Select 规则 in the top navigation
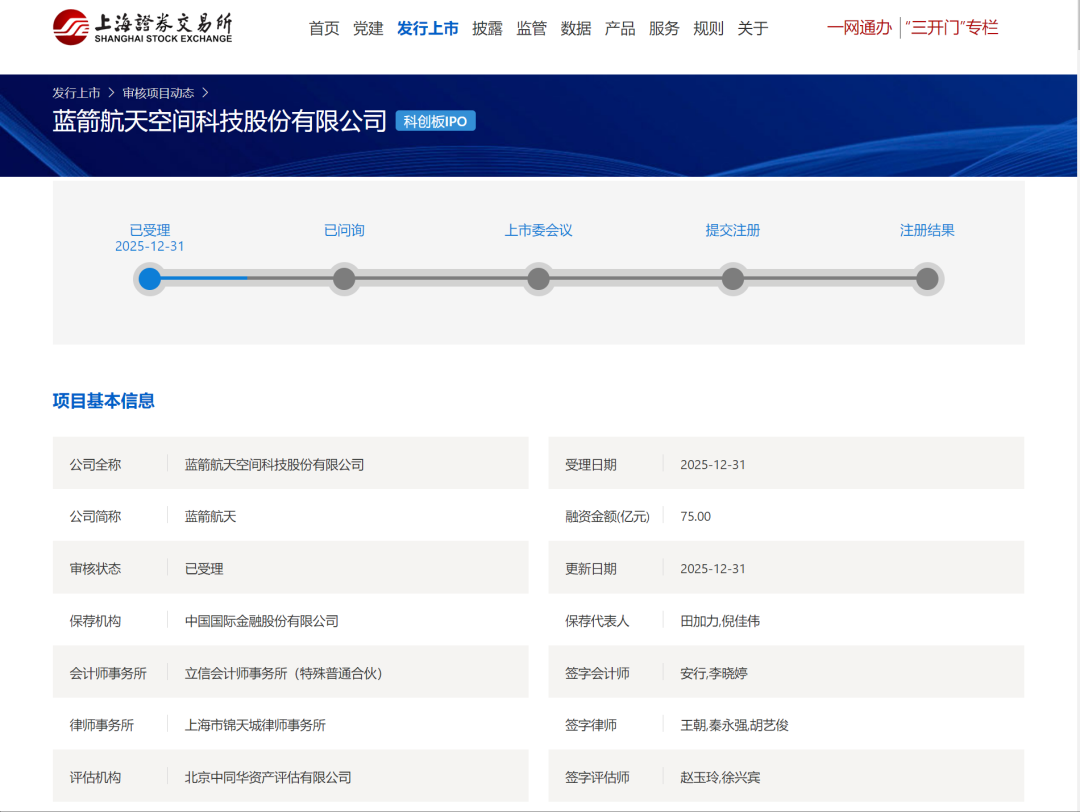The width and height of the screenshot is (1080, 812). coord(708,28)
